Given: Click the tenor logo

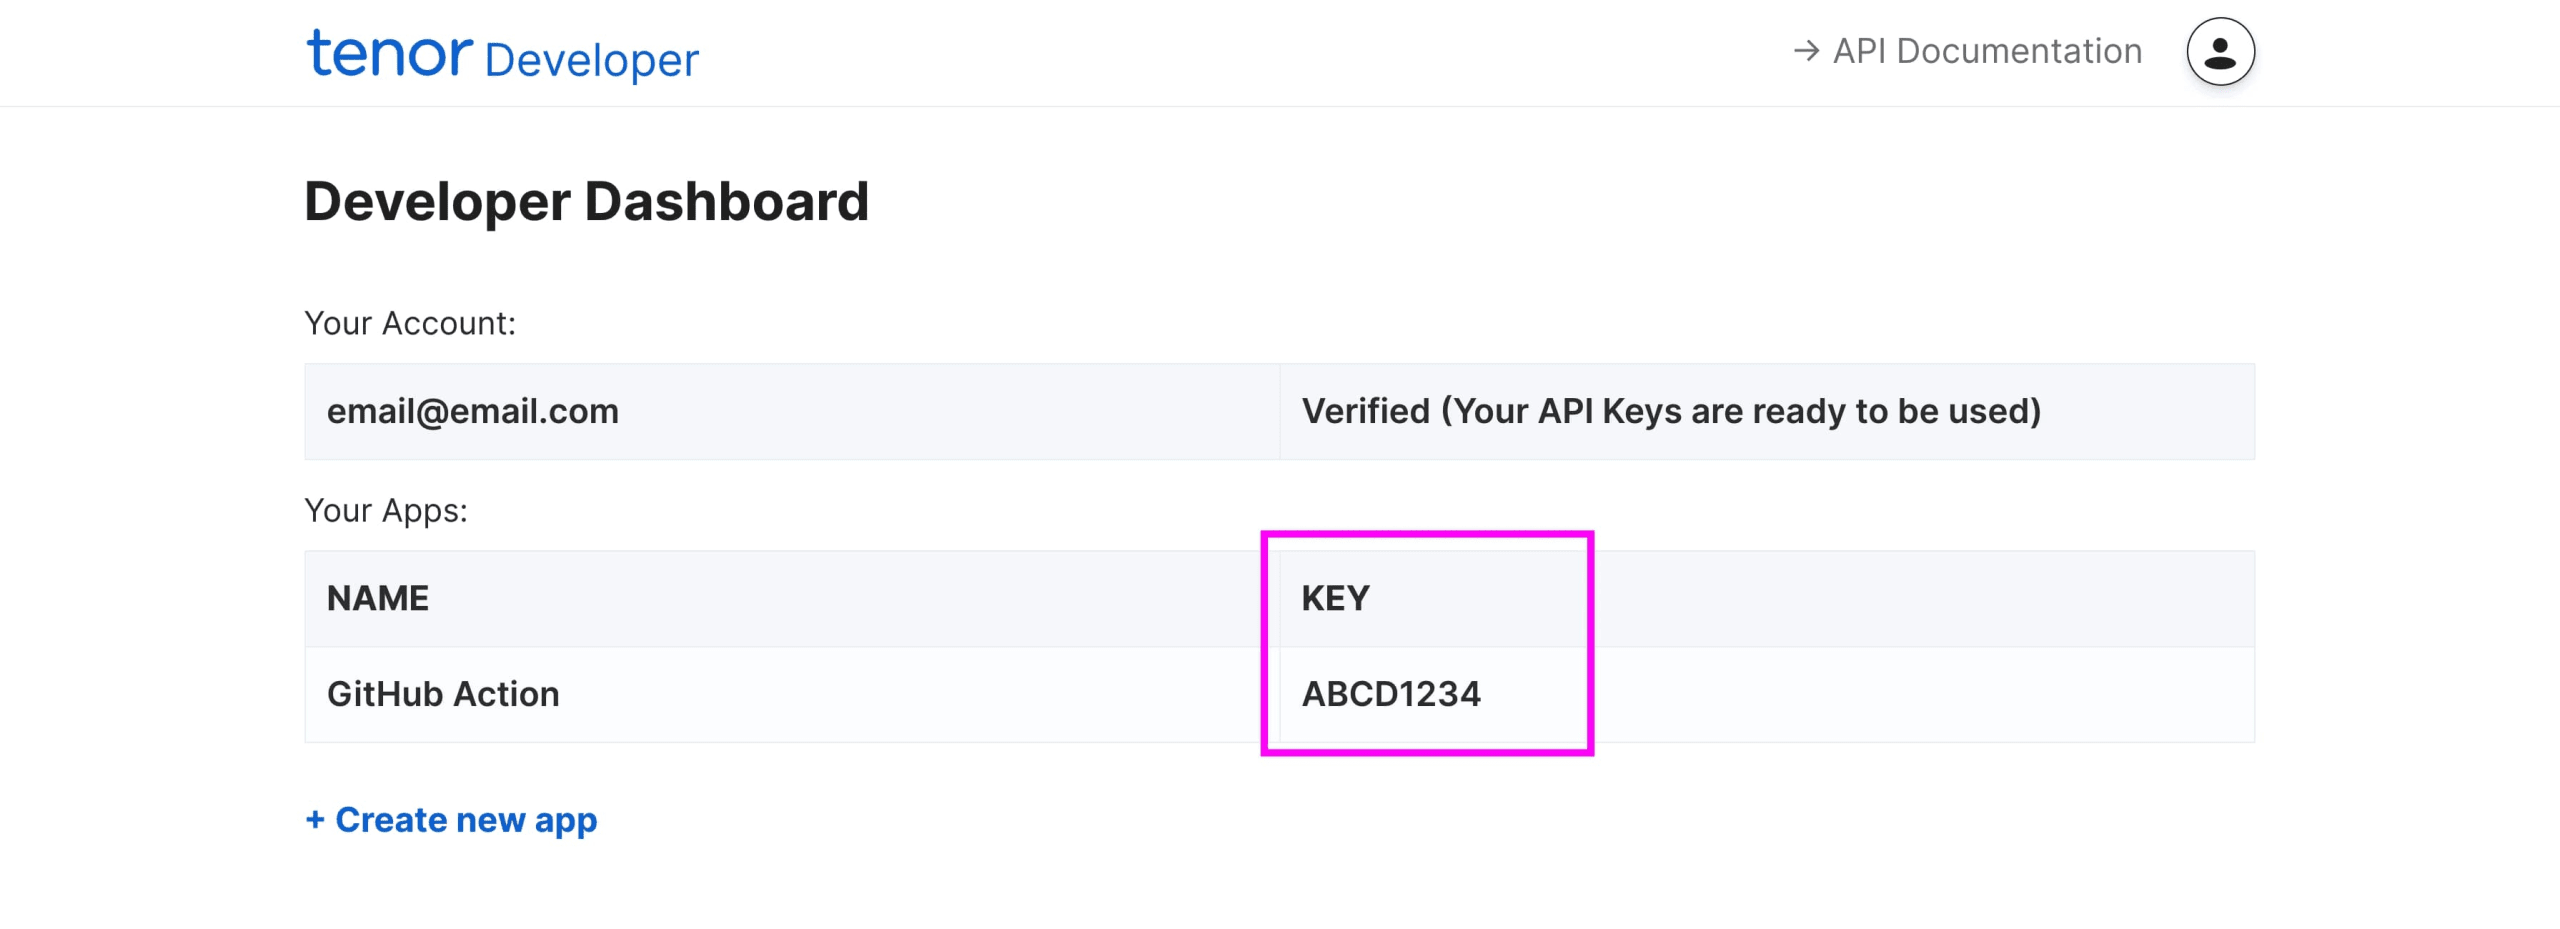Looking at the screenshot, I should pyautogui.click(x=389, y=53).
